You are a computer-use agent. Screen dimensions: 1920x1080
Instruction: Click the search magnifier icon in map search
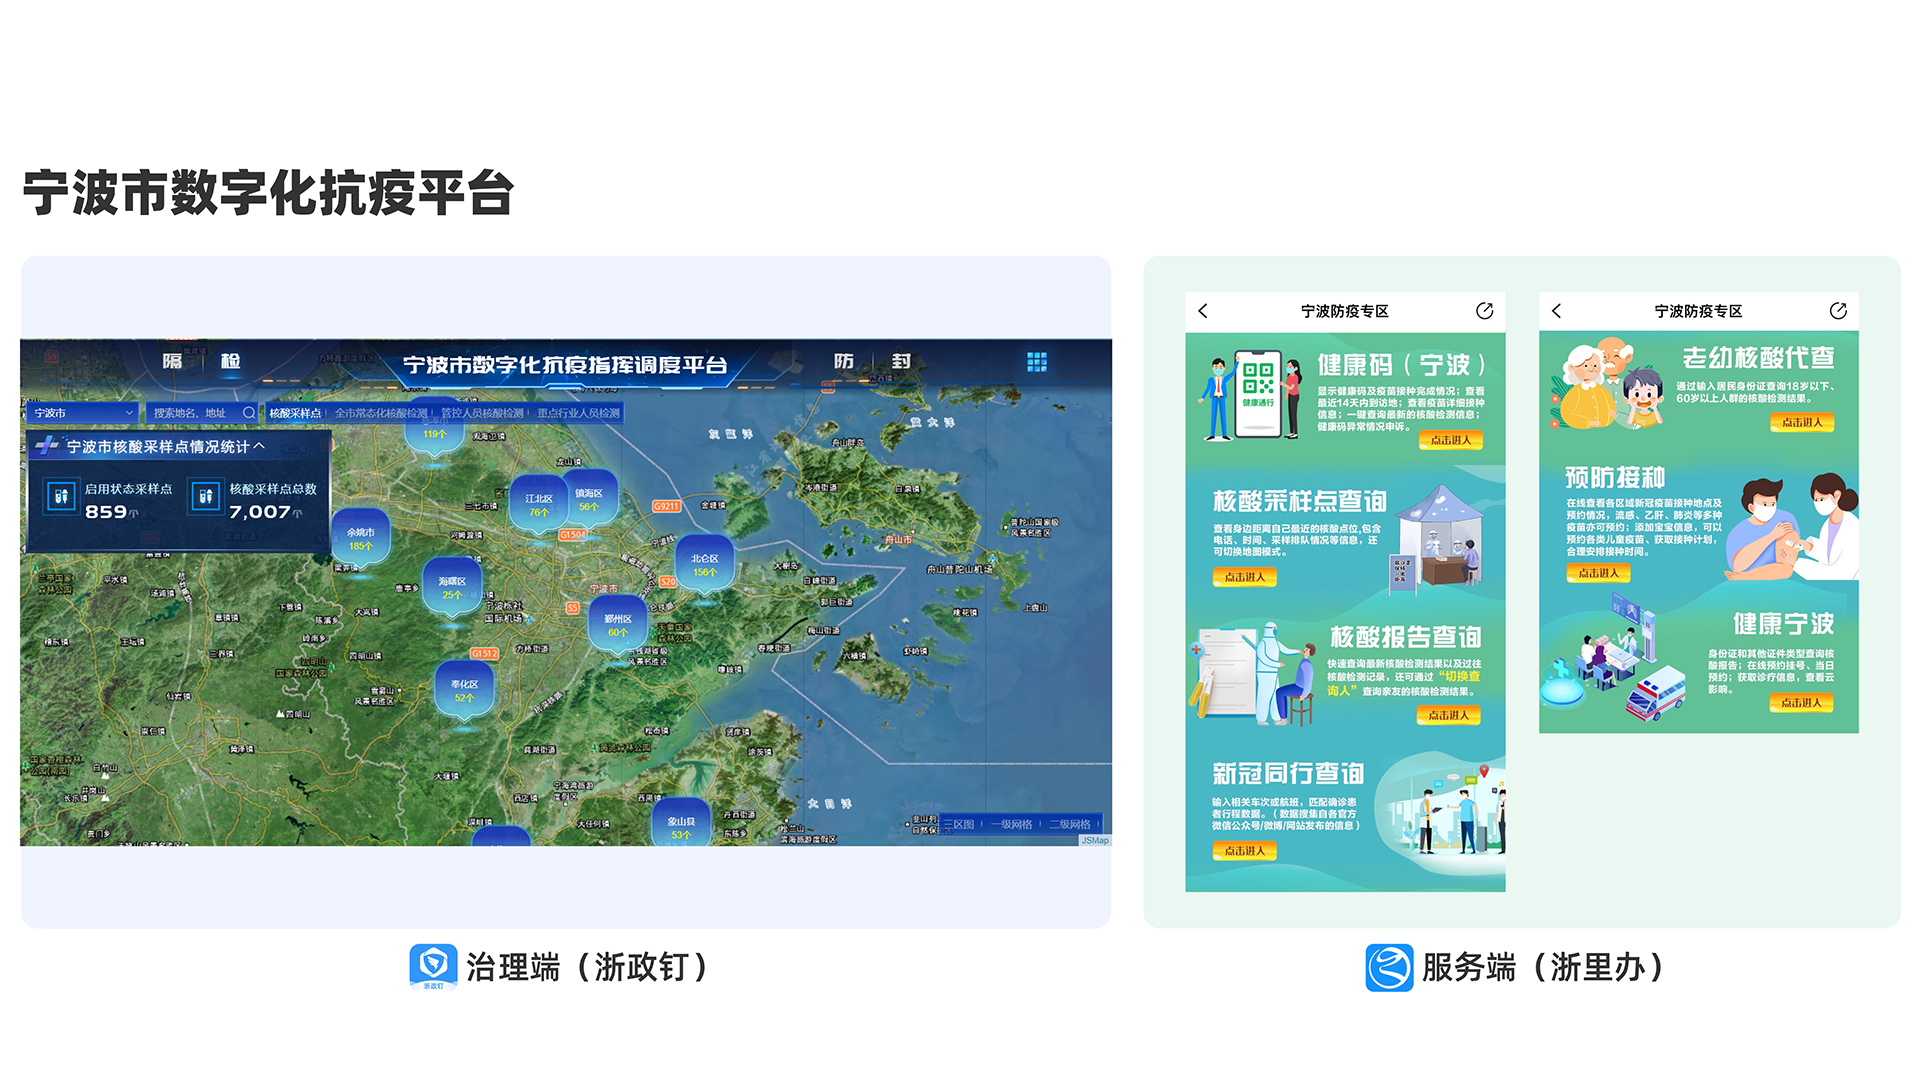(x=249, y=413)
